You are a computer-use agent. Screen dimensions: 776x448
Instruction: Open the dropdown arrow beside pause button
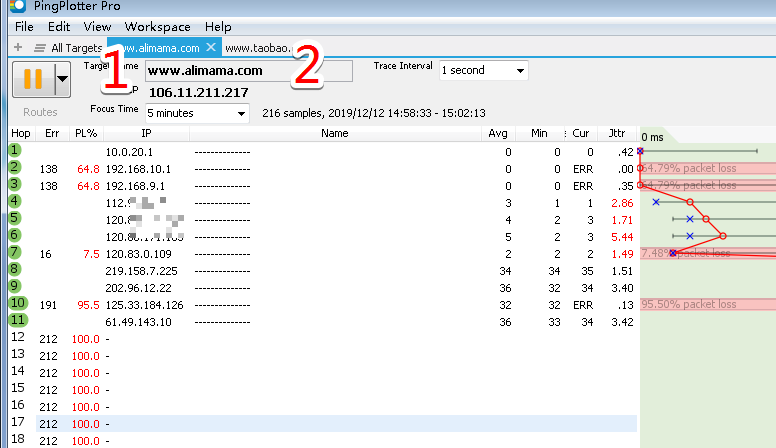pos(62,79)
